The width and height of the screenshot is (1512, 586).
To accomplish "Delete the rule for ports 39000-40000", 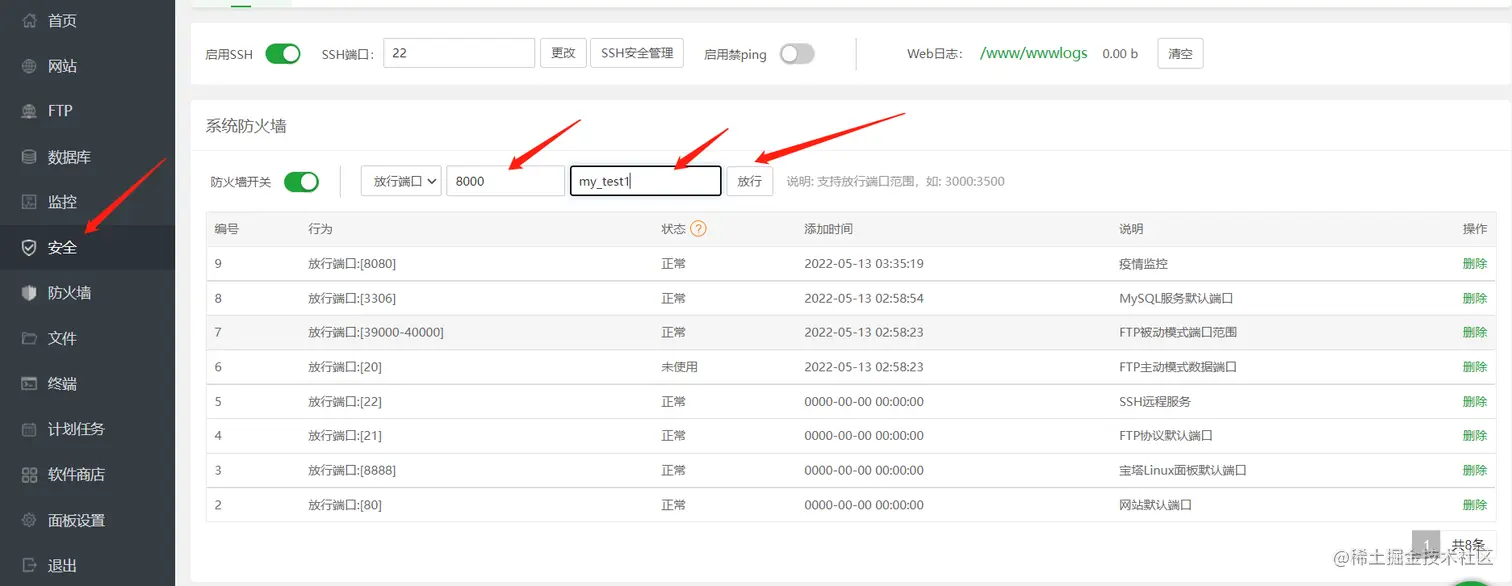I will (x=1474, y=332).
